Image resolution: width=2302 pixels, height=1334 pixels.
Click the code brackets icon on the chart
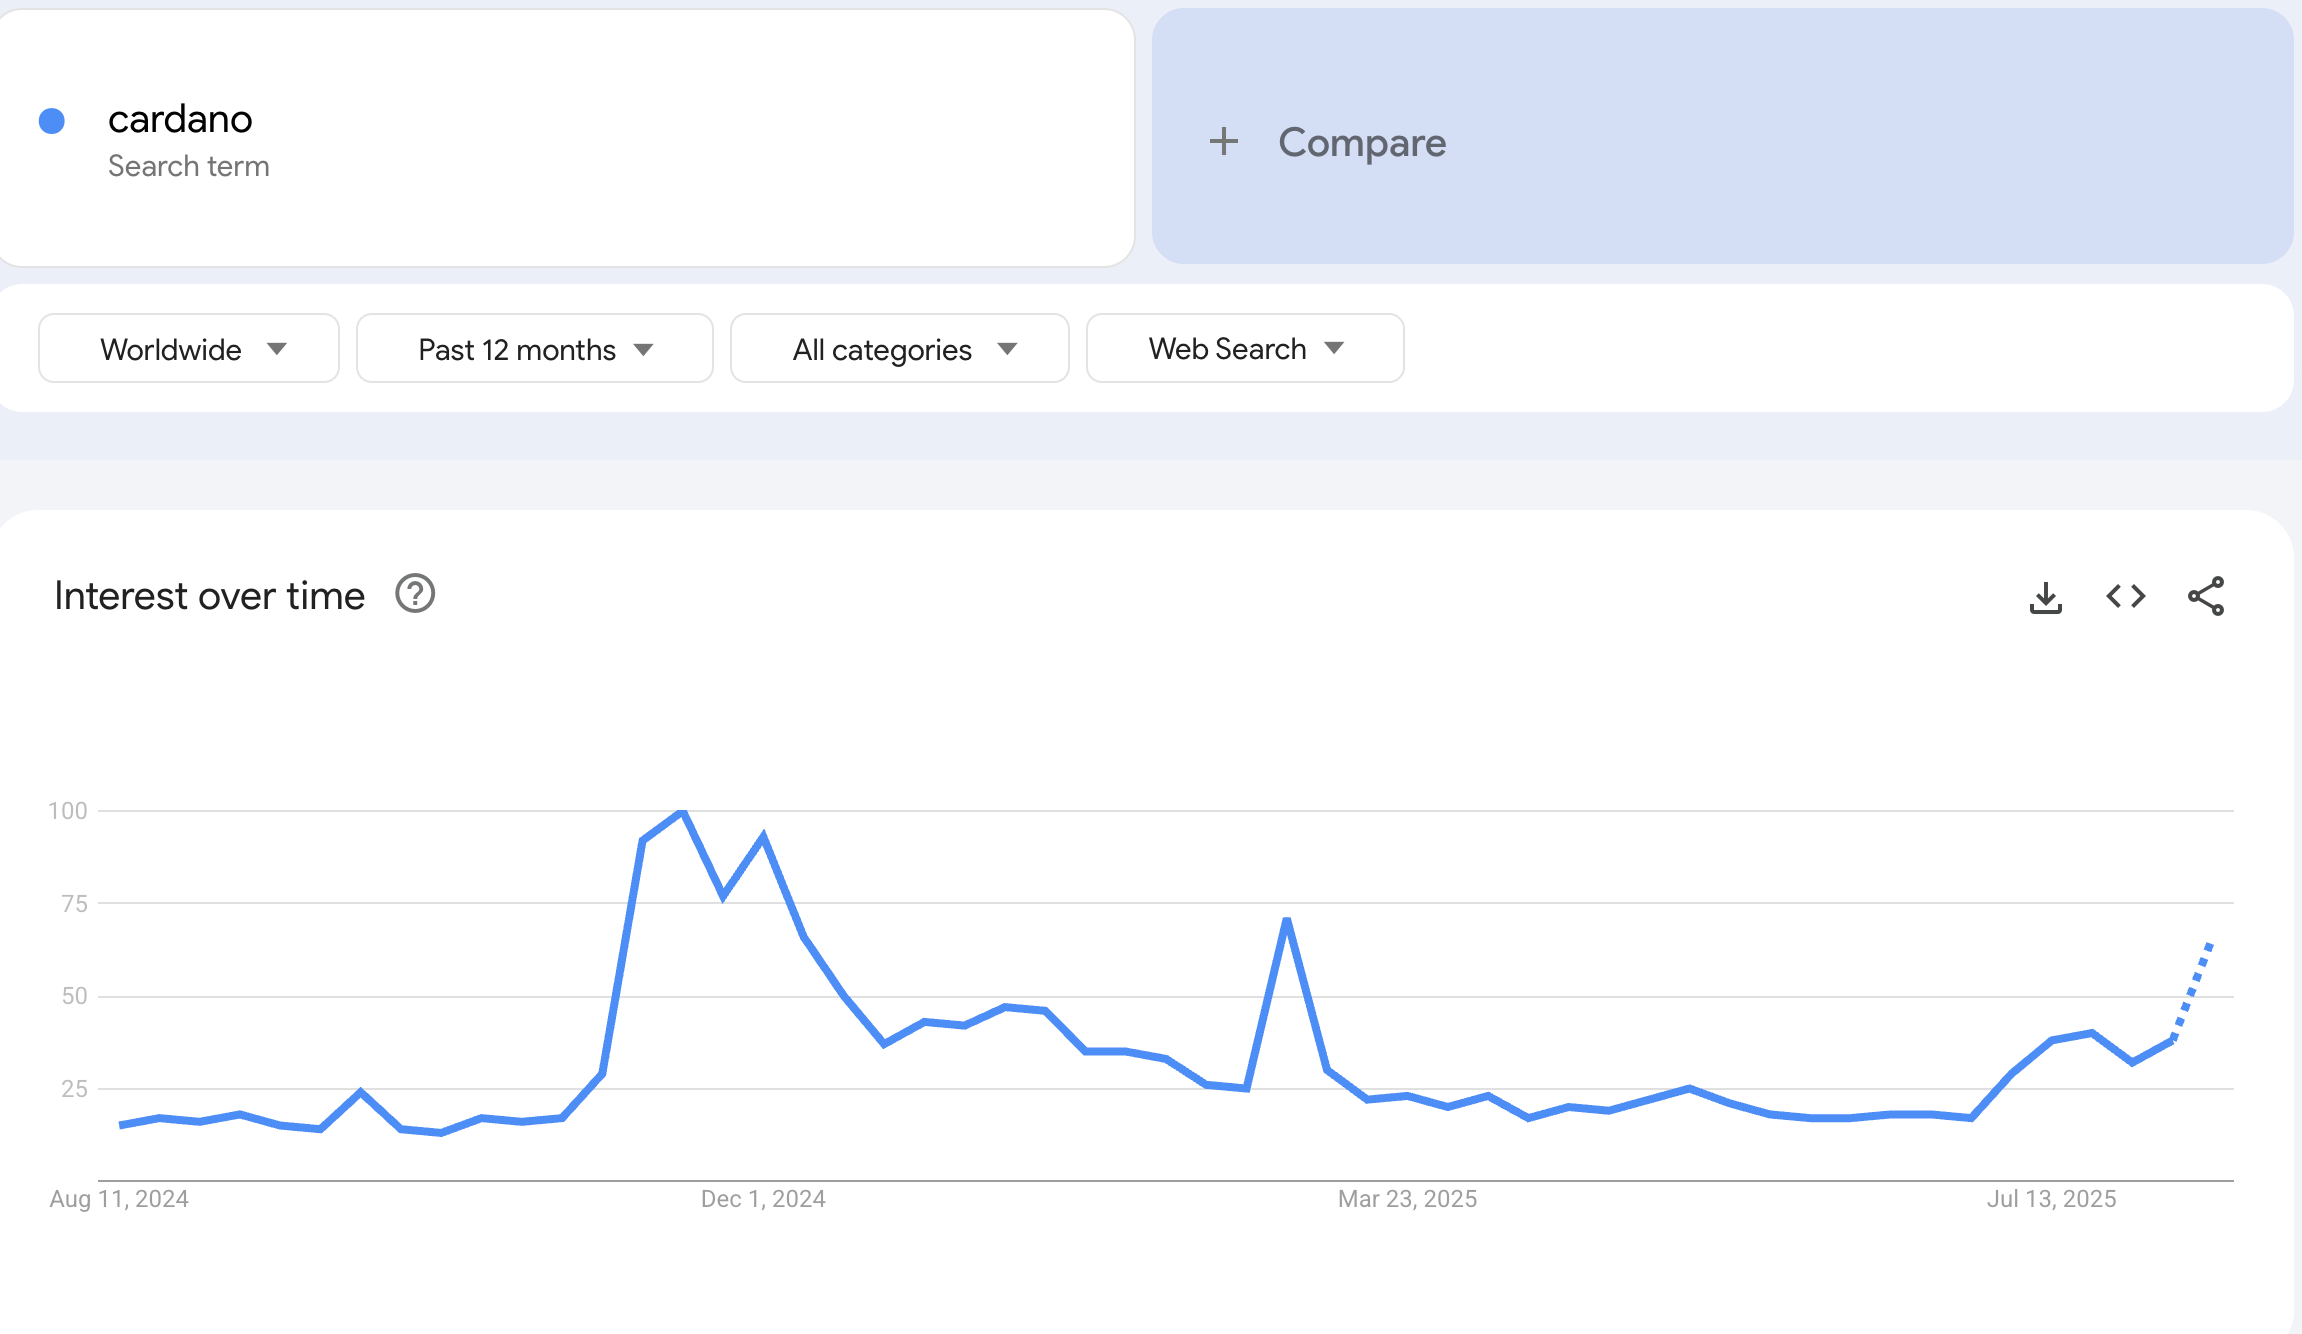click(x=2124, y=595)
